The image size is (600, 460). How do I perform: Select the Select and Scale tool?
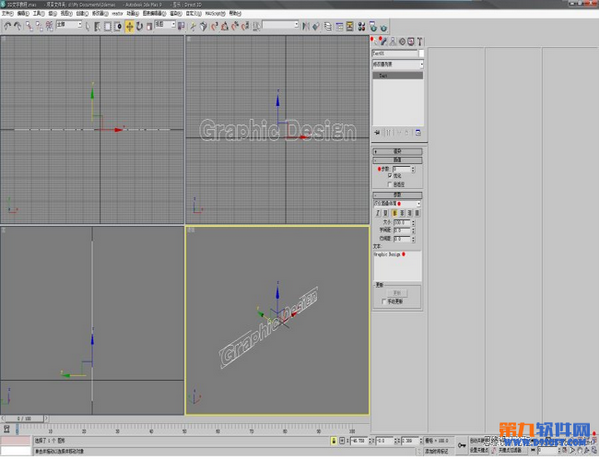pyautogui.click(x=149, y=26)
